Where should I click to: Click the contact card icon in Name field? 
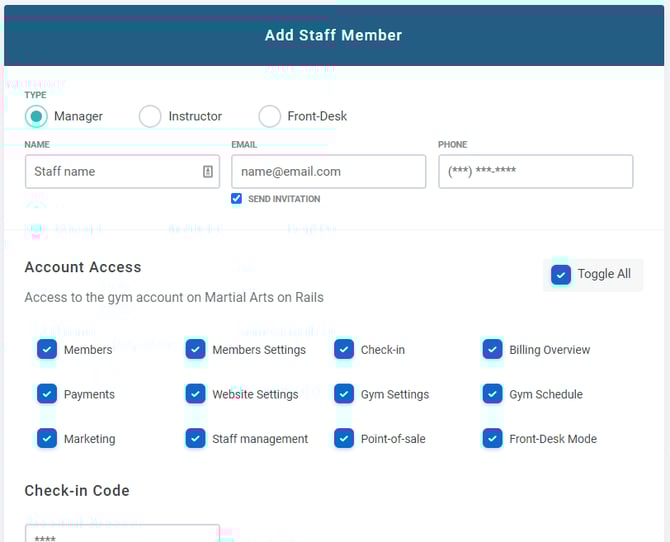click(x=208, y=172)
